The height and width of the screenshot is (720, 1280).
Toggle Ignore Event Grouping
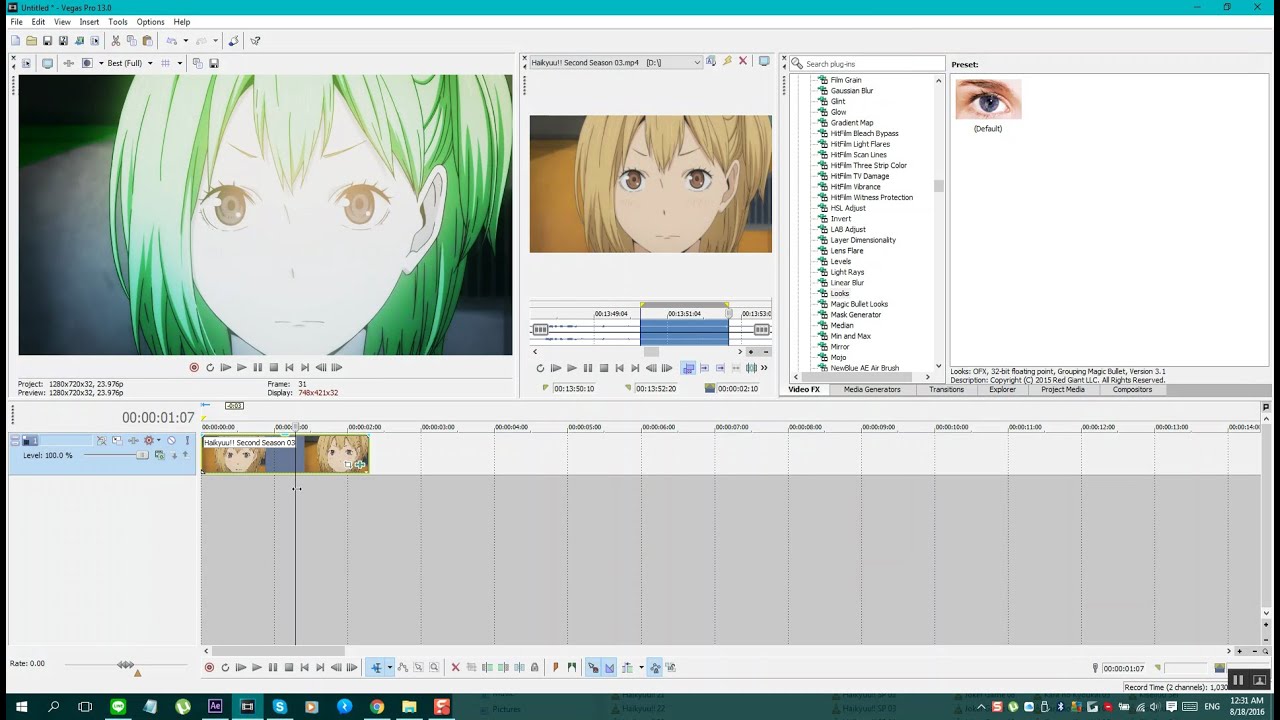coord(671,667)
